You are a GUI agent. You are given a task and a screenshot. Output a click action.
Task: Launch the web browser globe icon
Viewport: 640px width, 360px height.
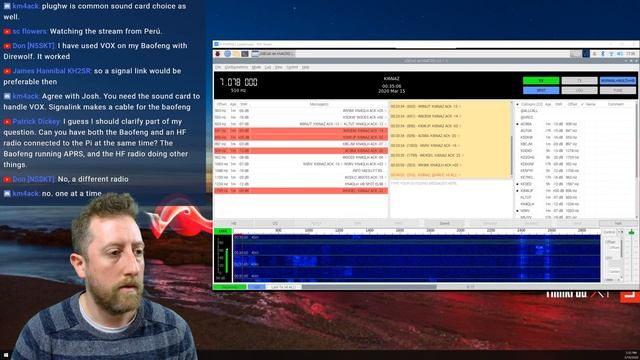coord(227,54)
